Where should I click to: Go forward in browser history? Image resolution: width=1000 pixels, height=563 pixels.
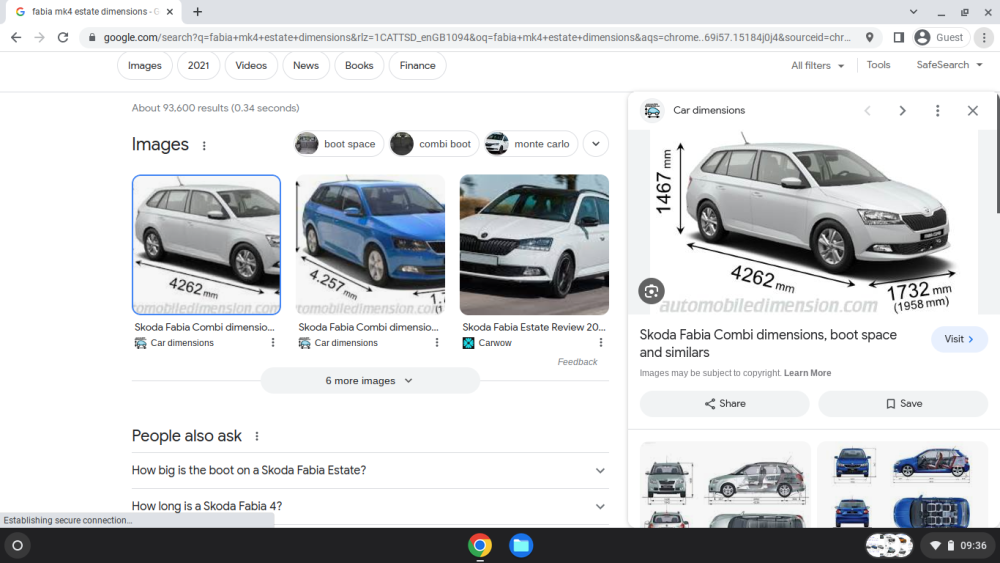pyautogui.click(x=40, y=38)
